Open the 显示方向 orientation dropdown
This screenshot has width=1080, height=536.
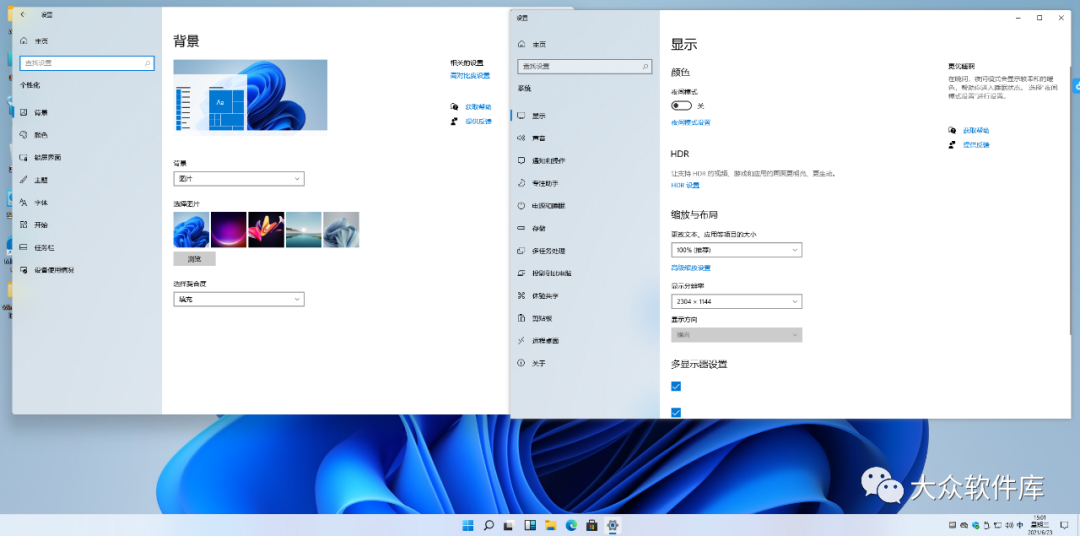tap(736, 335)
